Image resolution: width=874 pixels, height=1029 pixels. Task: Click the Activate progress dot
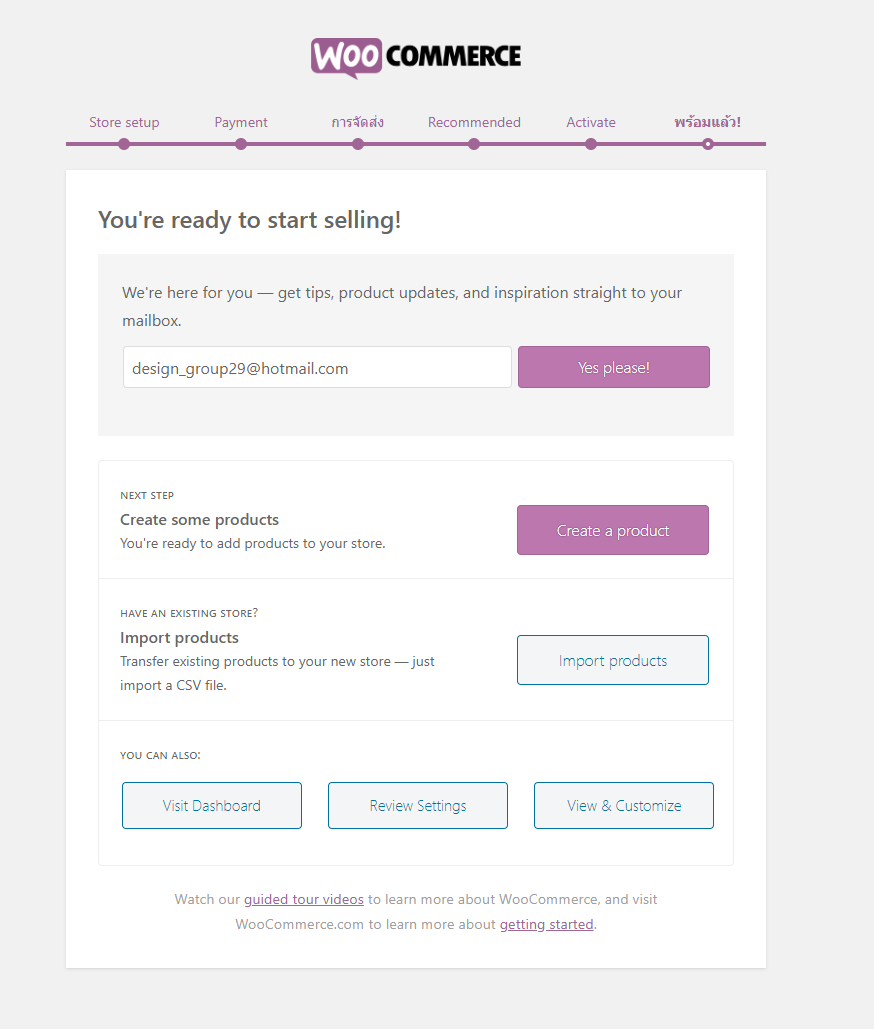591,144
